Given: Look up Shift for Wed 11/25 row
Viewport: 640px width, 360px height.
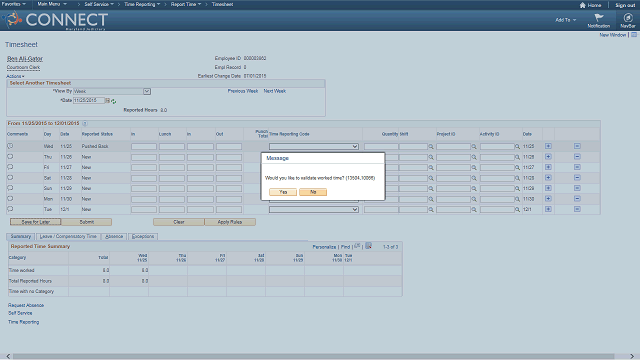Looking at the screenshot, I should [431, 147].
